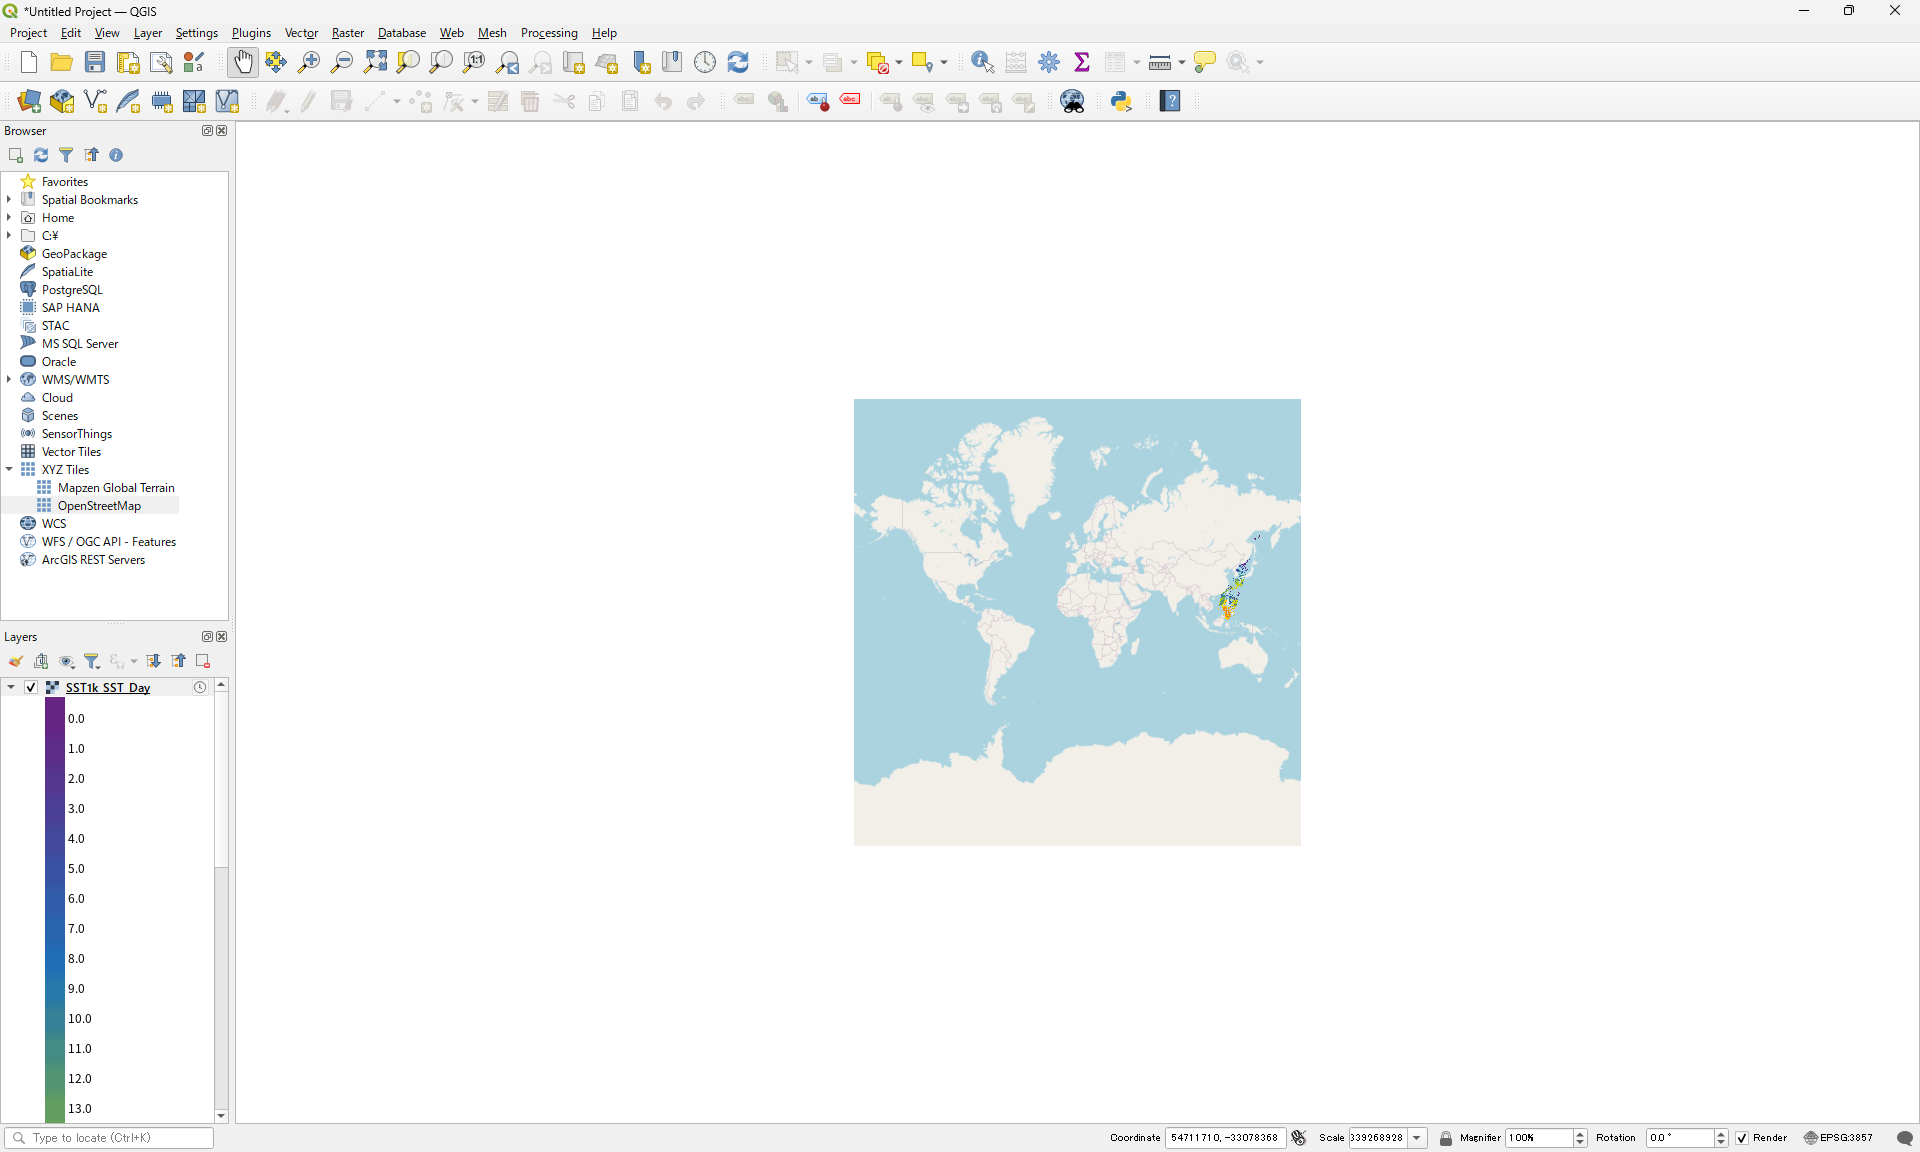Open the Raster menu
The image size is (1920, 1152).
[347, 33]
